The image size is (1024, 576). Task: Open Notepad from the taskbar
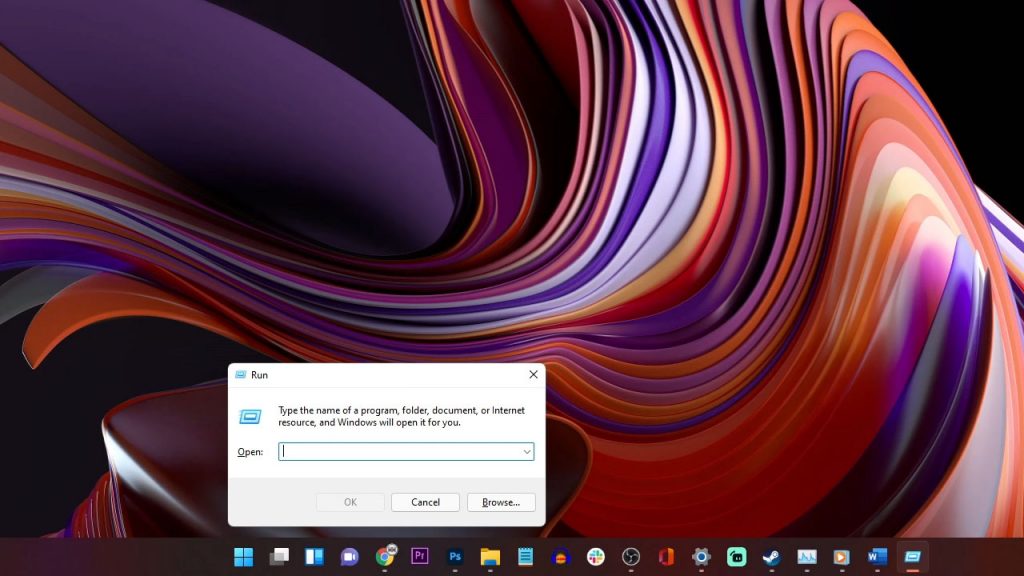click(525, 556)
